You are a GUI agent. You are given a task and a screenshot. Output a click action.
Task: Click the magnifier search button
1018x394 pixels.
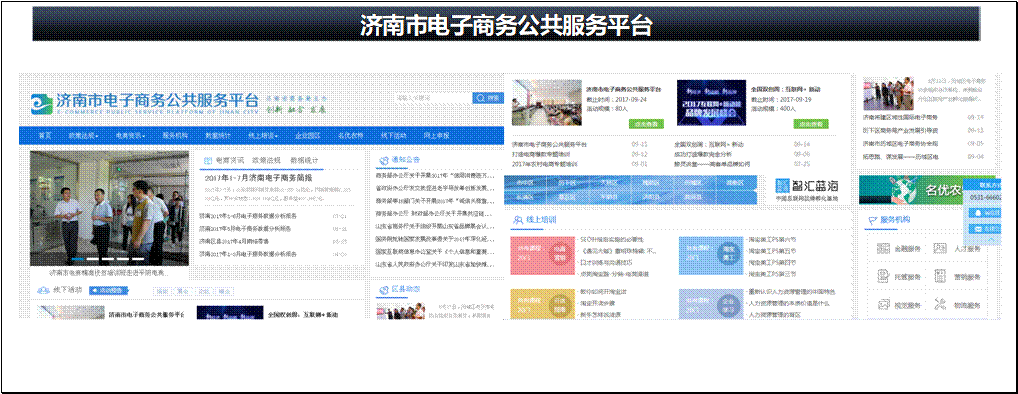pos(488,98)
